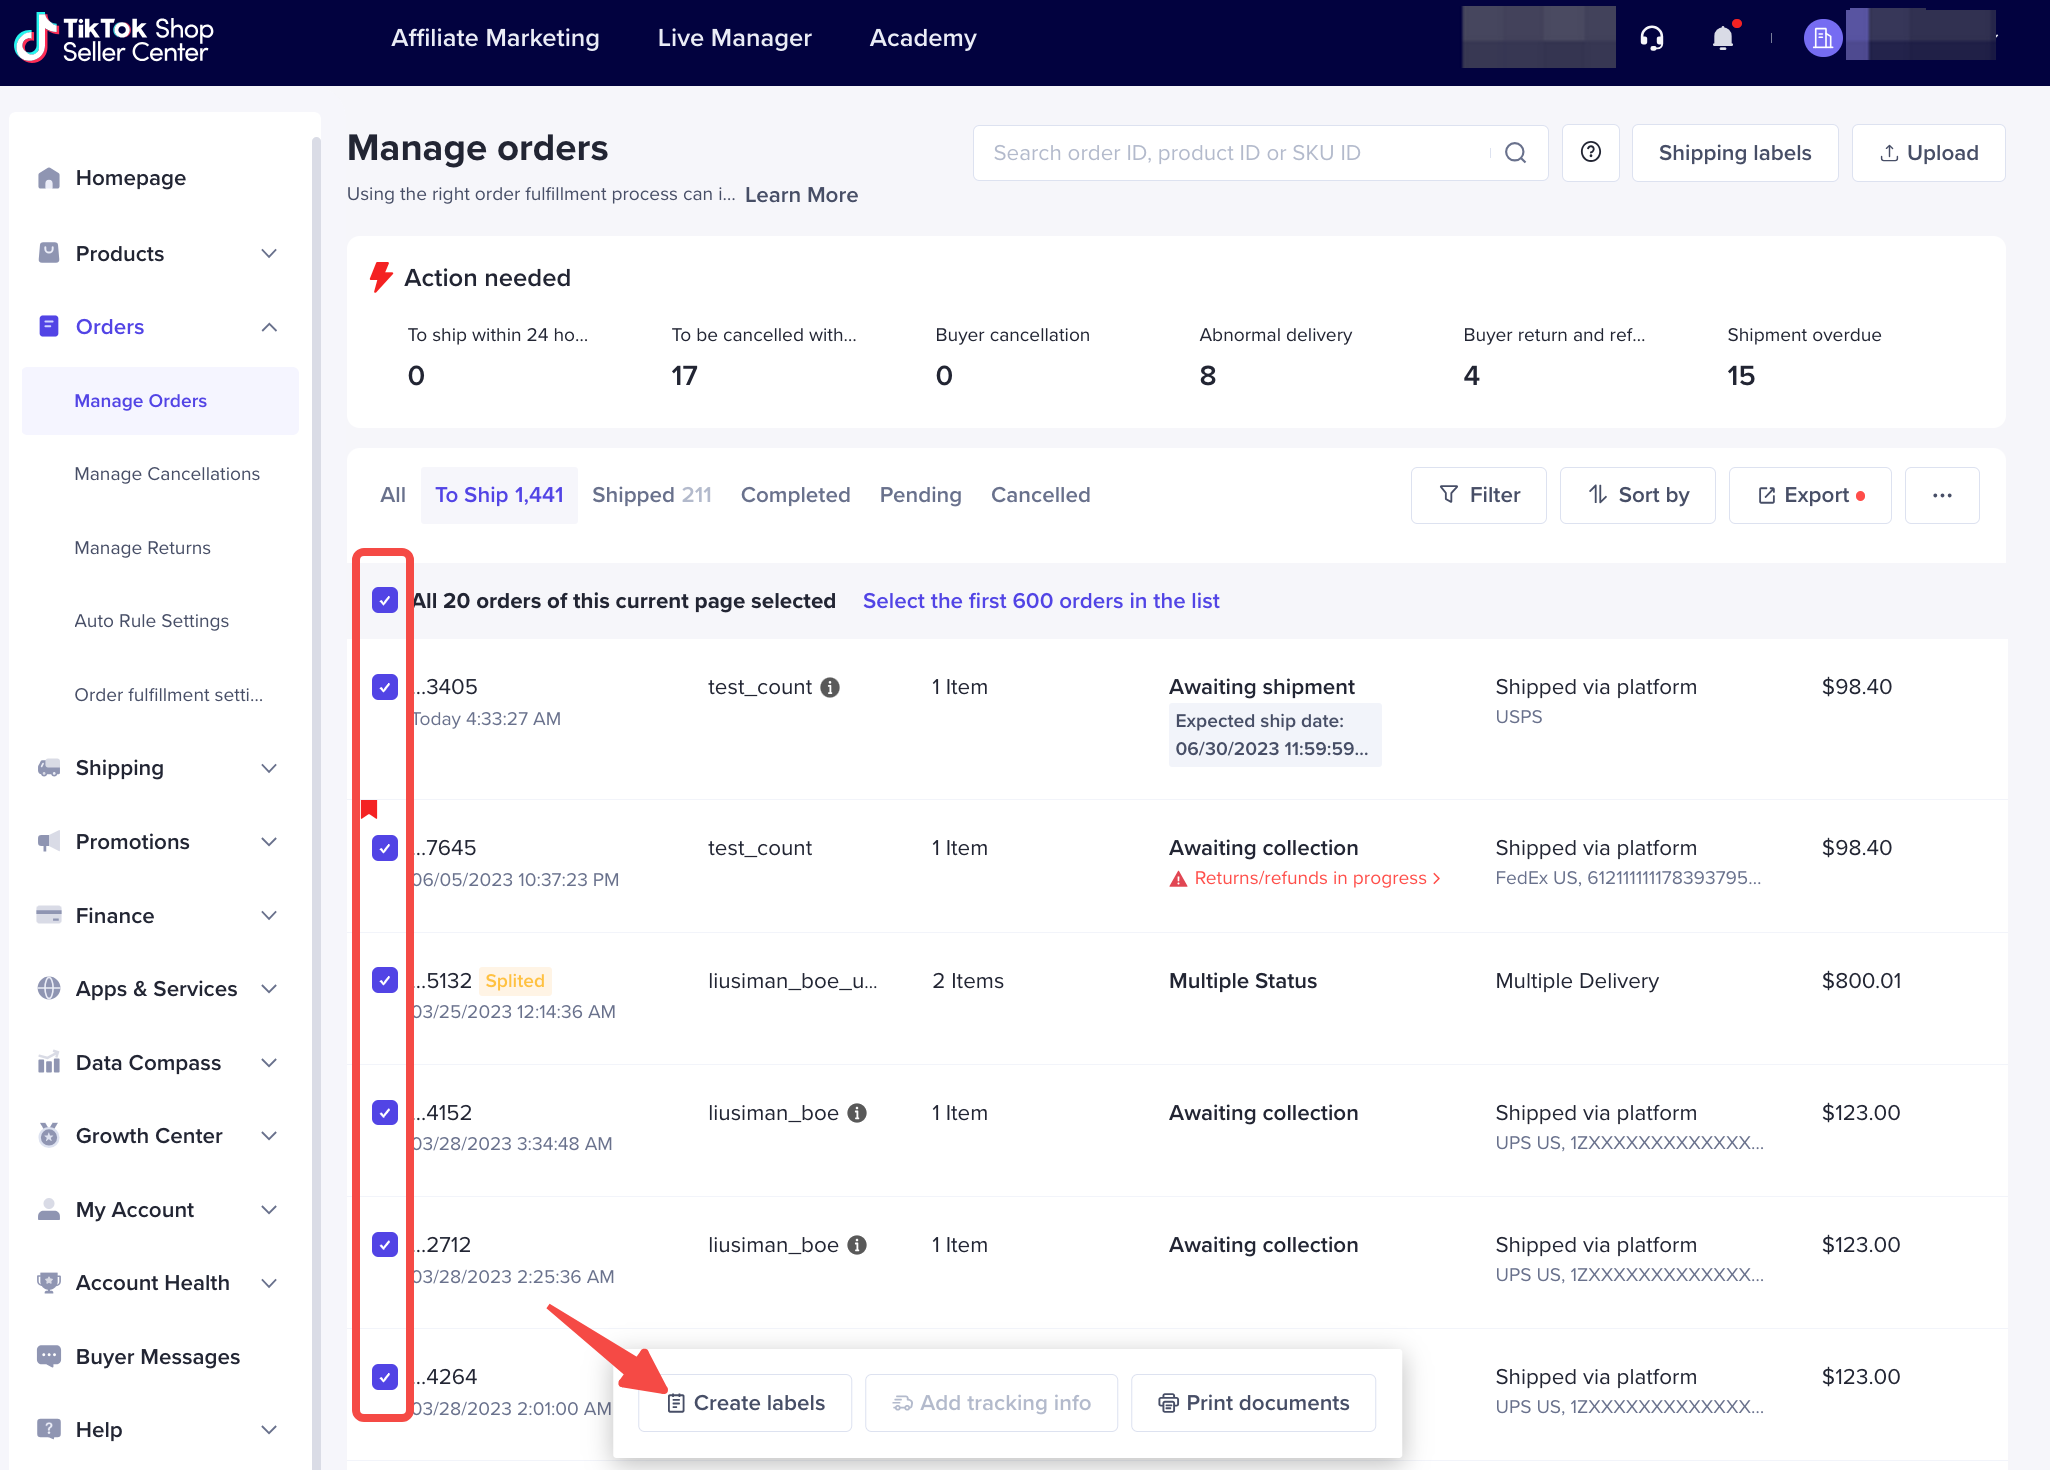Switch to the Cancelled tab
2050x1470 pixels.
click(1040, 495)
